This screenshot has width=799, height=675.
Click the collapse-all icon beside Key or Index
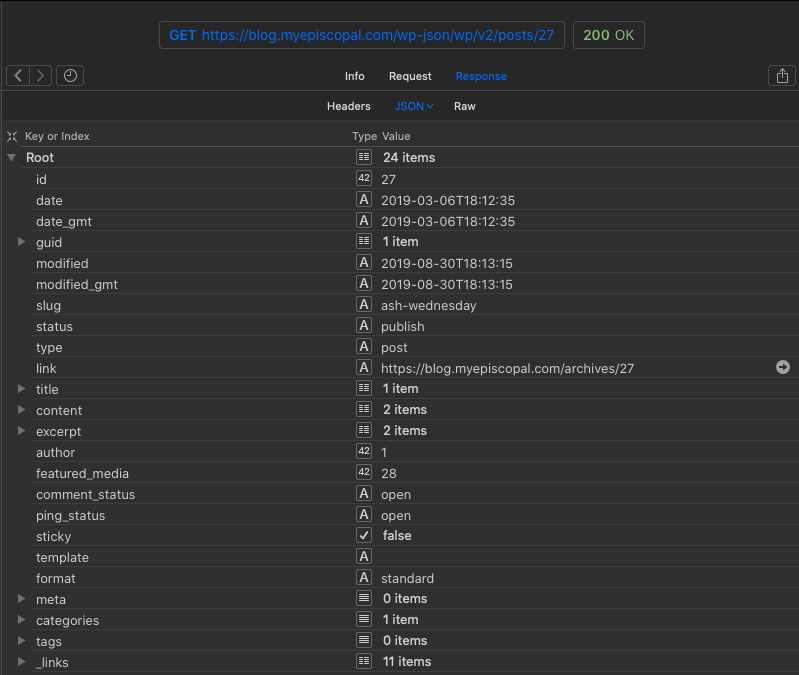click(12, 136)
